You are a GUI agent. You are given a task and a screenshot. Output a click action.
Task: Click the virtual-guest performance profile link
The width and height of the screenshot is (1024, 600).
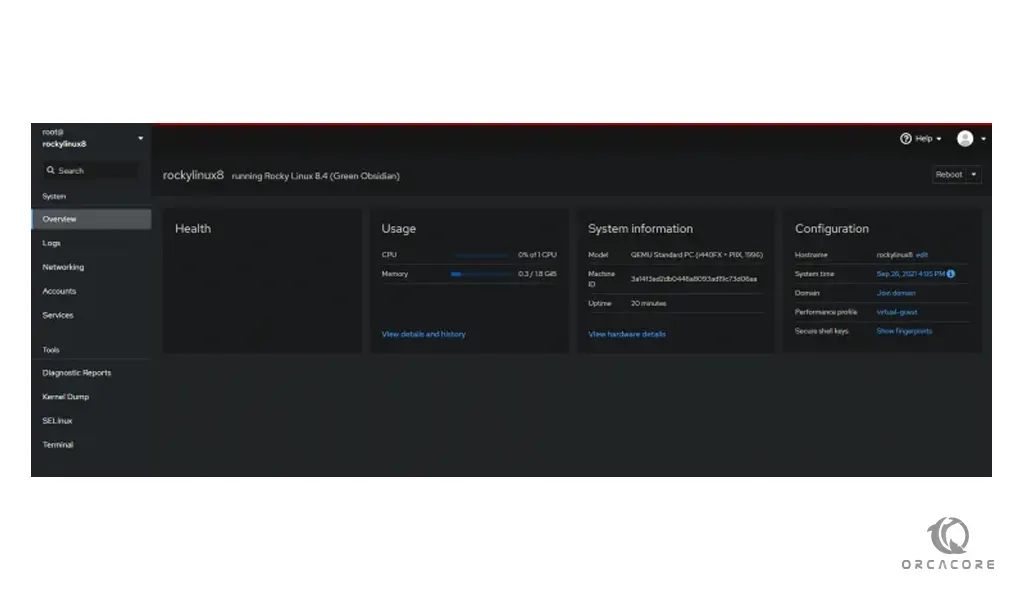coord(897,312)
